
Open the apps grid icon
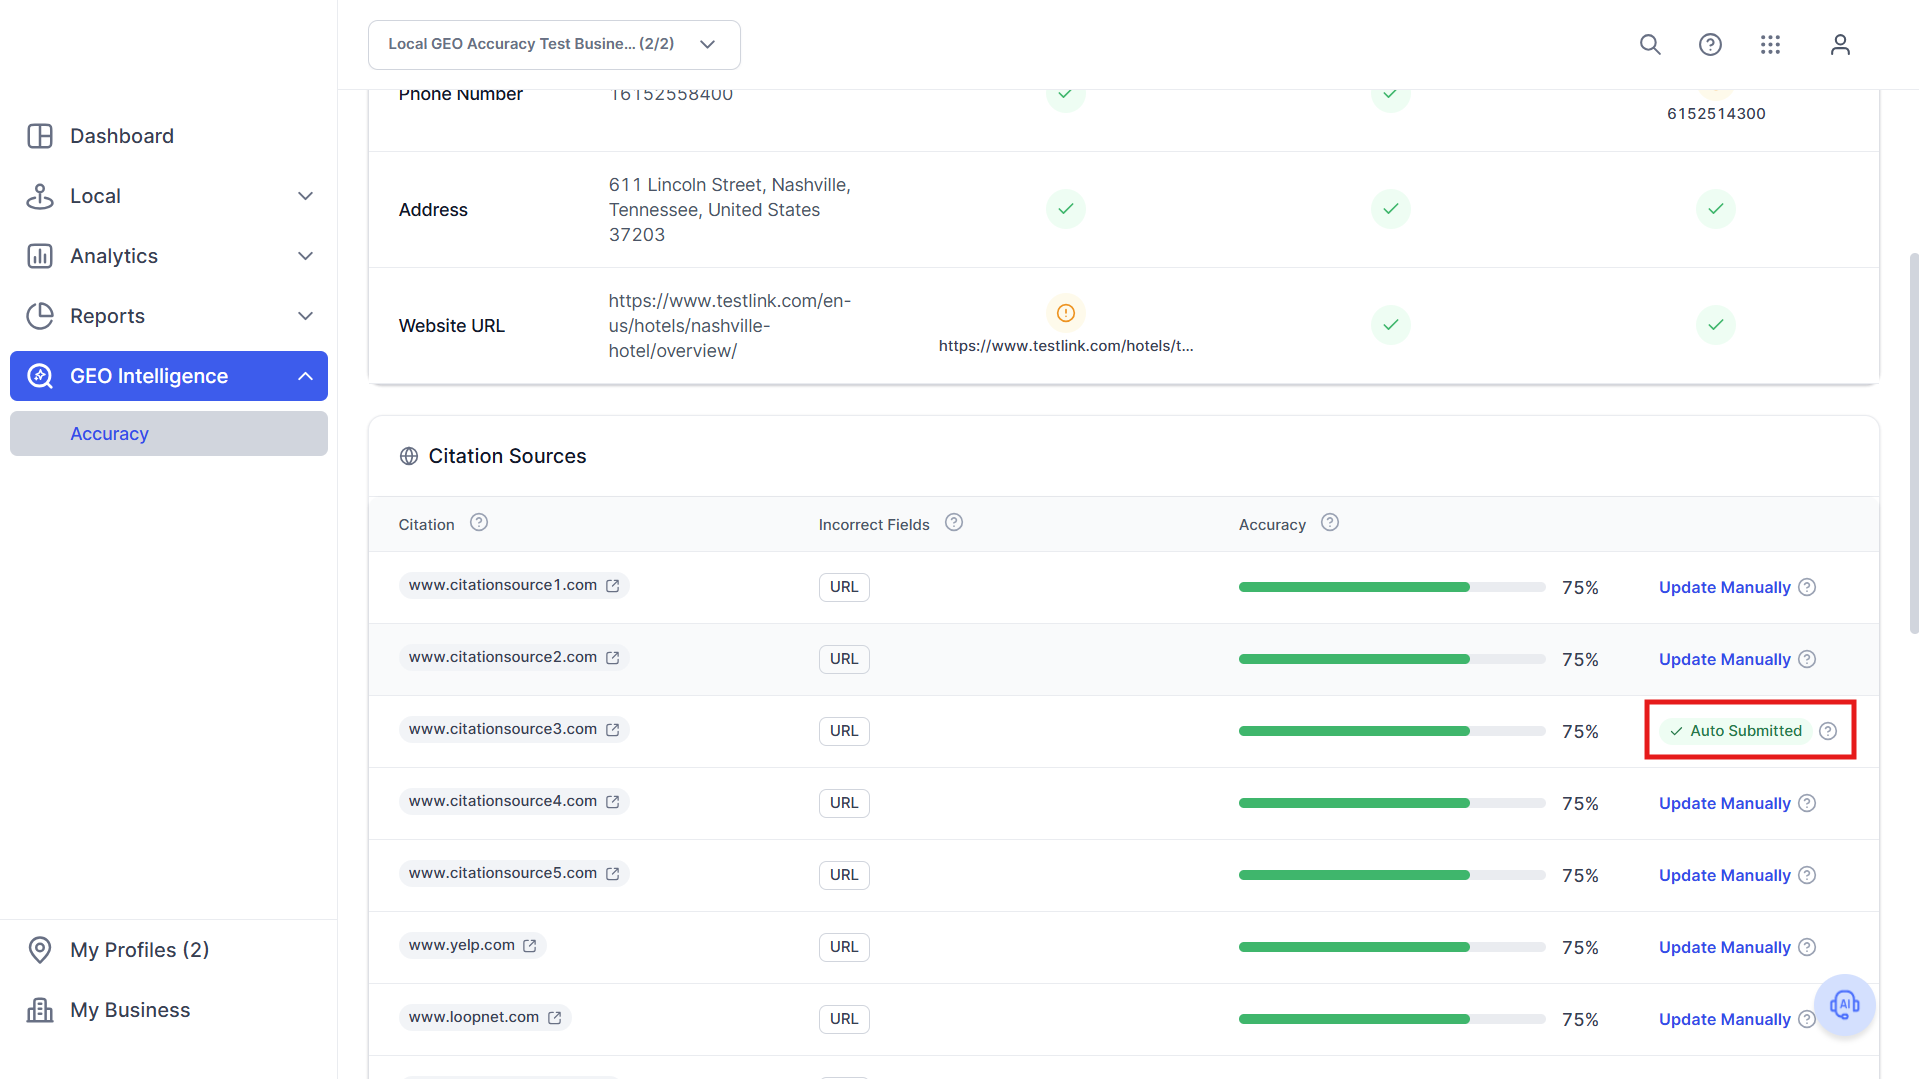[1770, 44]
